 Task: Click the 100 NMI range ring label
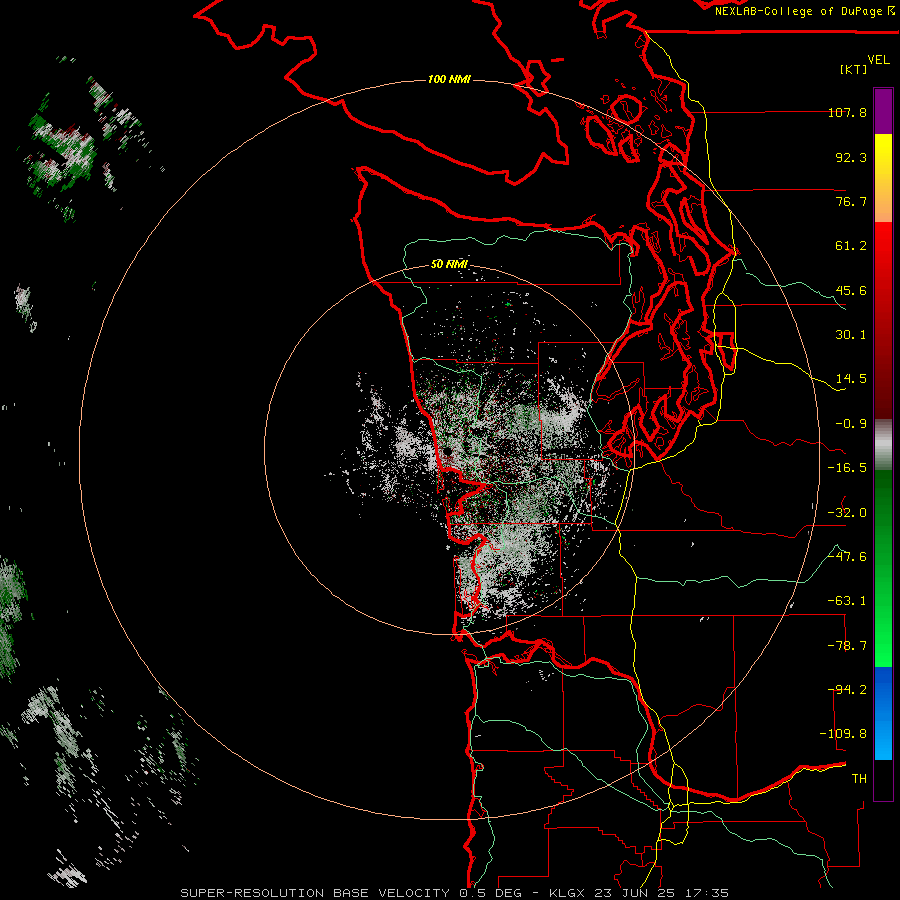[449, 79]
